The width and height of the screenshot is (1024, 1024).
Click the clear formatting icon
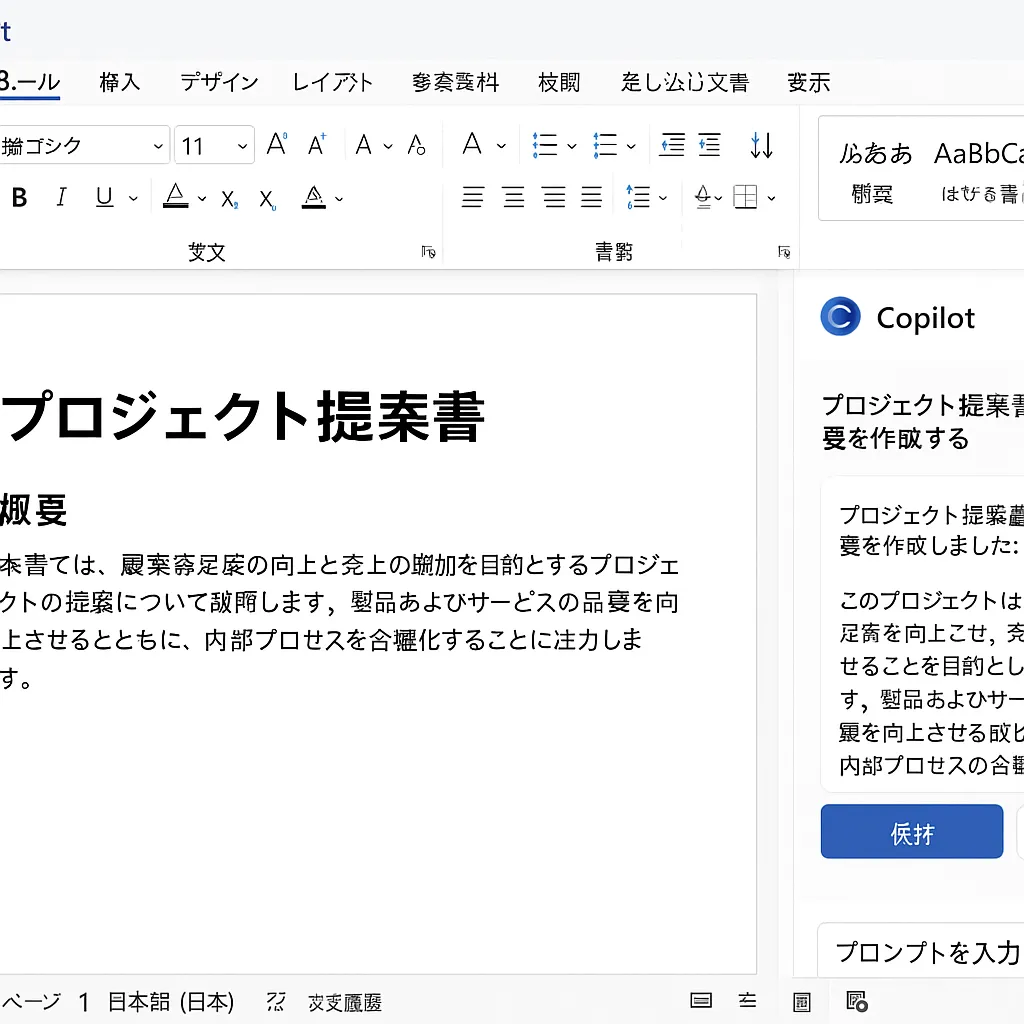(417, 146)
